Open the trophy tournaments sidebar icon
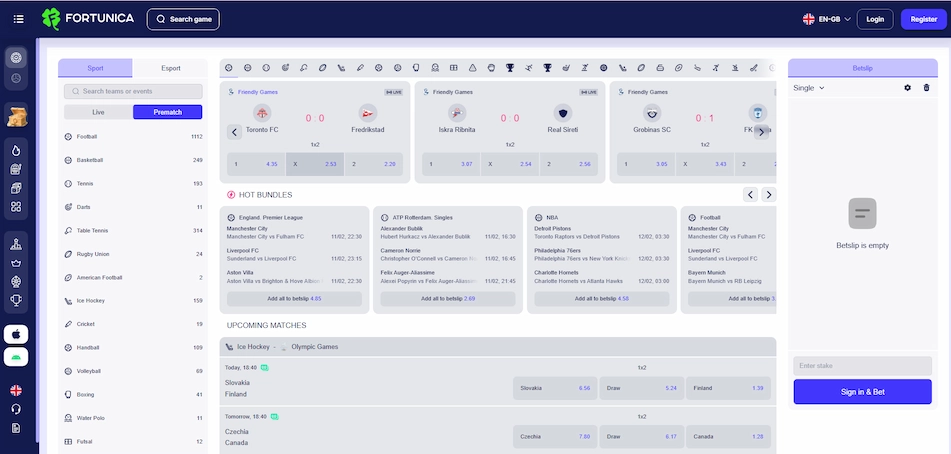 tap(16, 300)
